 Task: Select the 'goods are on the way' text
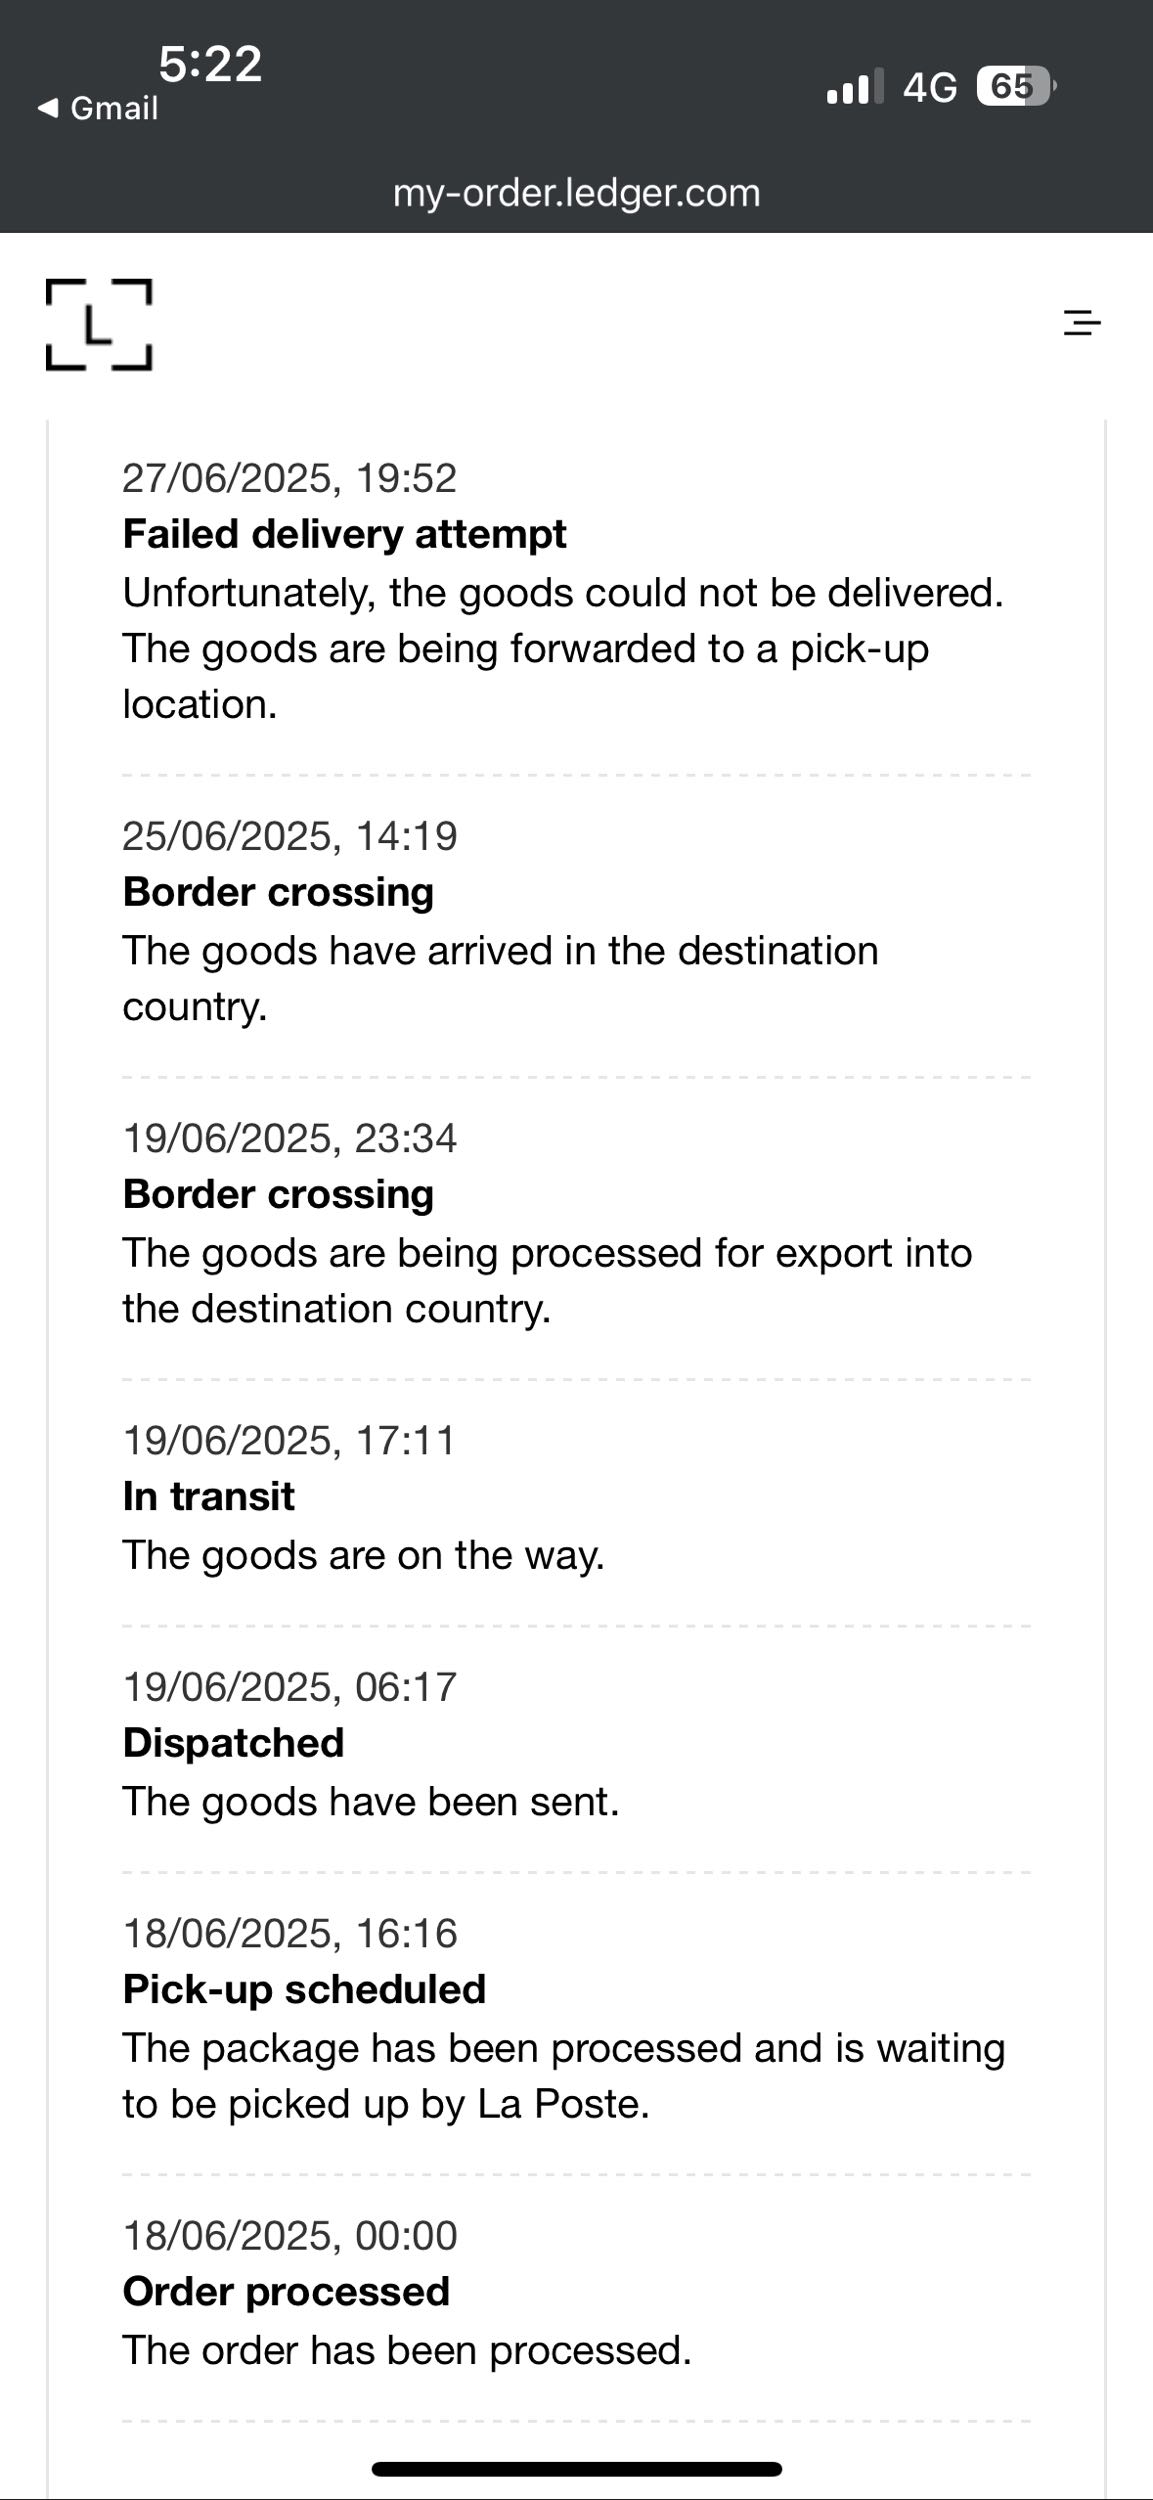pos(363,1555)
